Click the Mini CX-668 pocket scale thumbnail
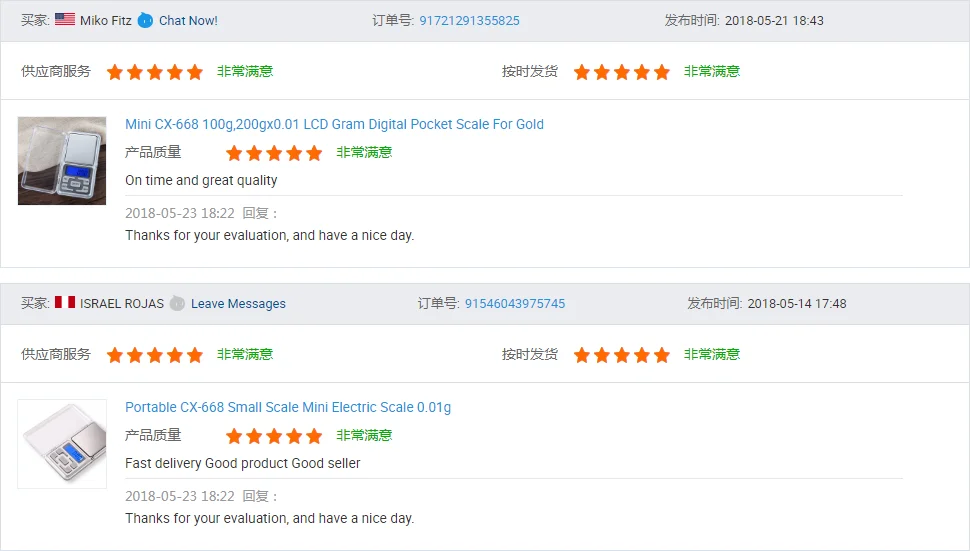The width and height of the screenshot is (970, 551). click(62, 161)
